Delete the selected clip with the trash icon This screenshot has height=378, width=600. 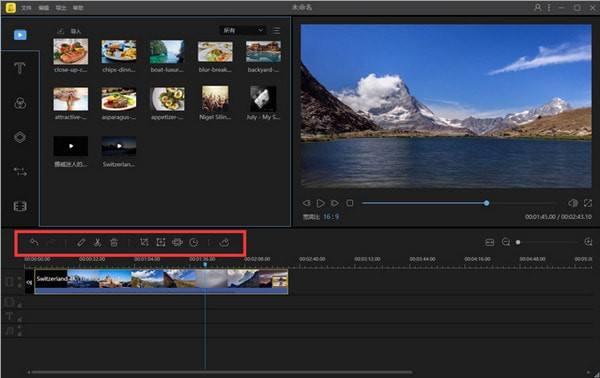114,242
